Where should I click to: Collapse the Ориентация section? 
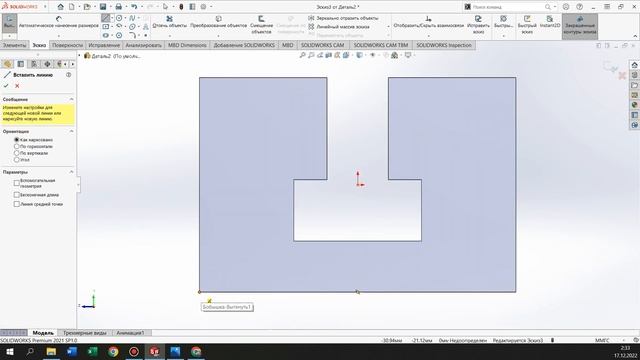(x=71, y=131)
